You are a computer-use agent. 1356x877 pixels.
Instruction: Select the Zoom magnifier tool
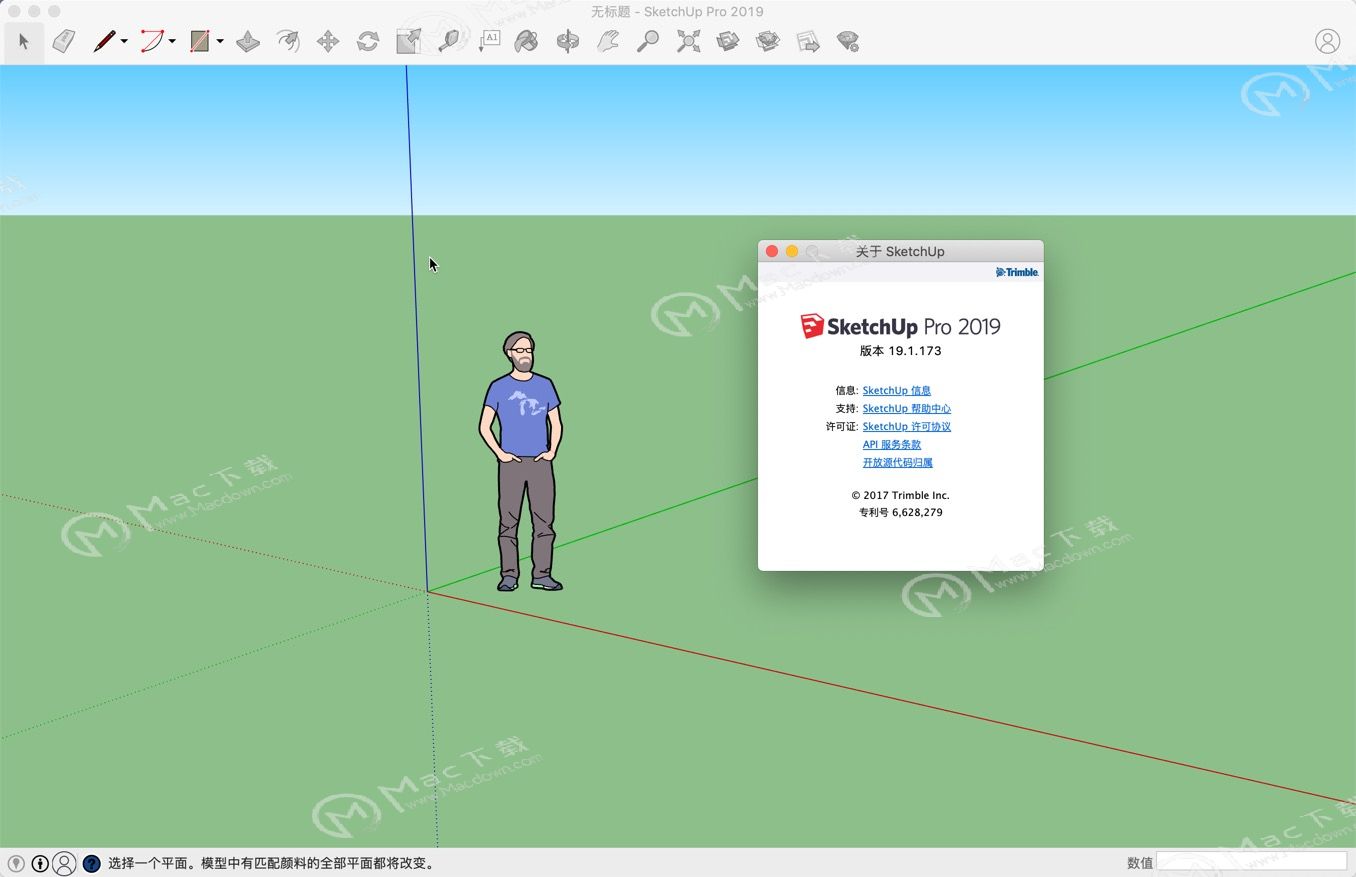648,42
